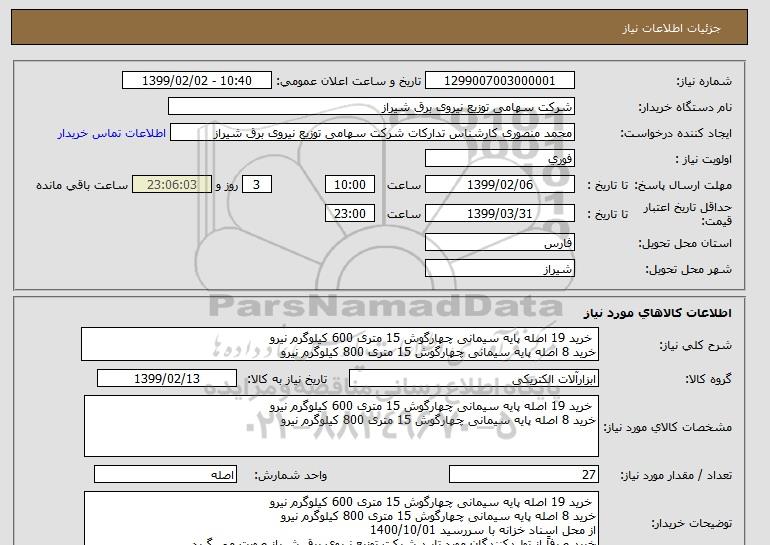The image size is (770, 545).
Task: Click the label اولویت نیاز
Action: coord(703,159)
